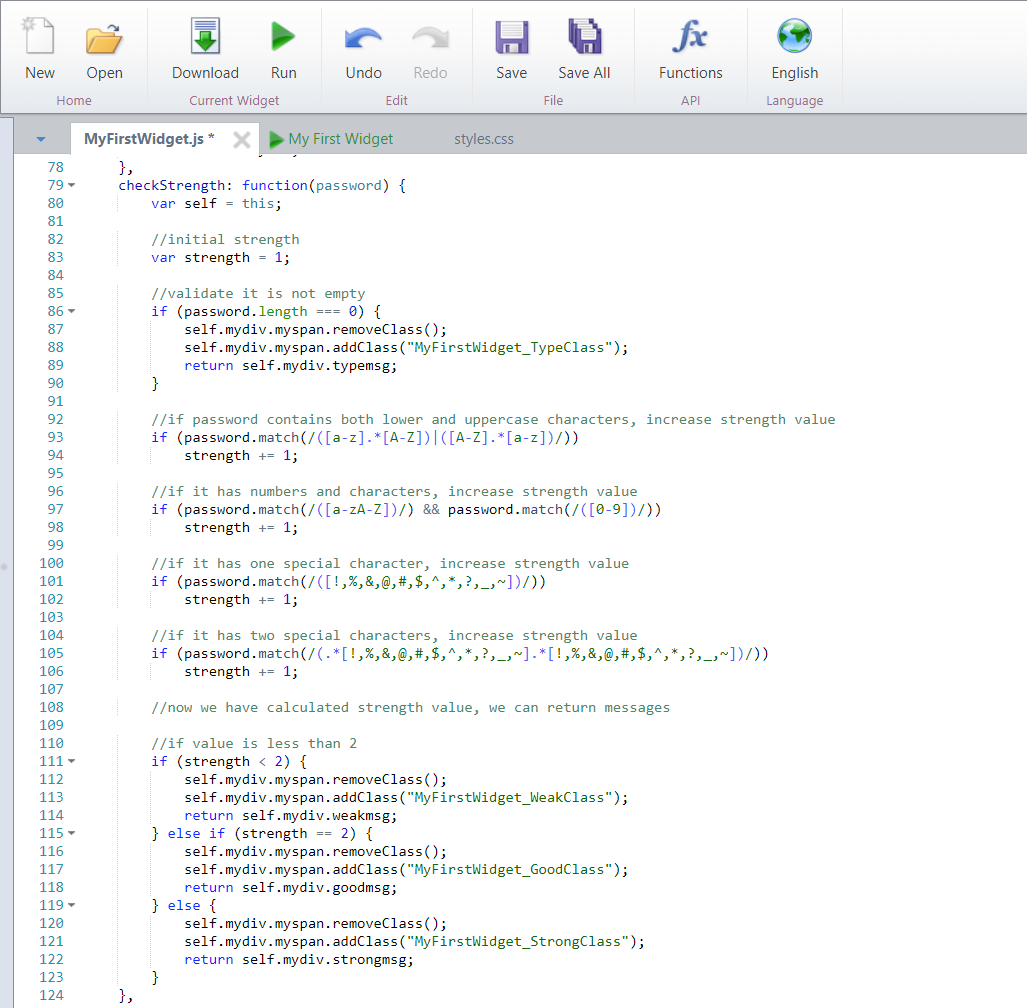The image size is (1027, 1008).
Task: Collapse the checkStrength function at line 79
Action: [72, 185]
